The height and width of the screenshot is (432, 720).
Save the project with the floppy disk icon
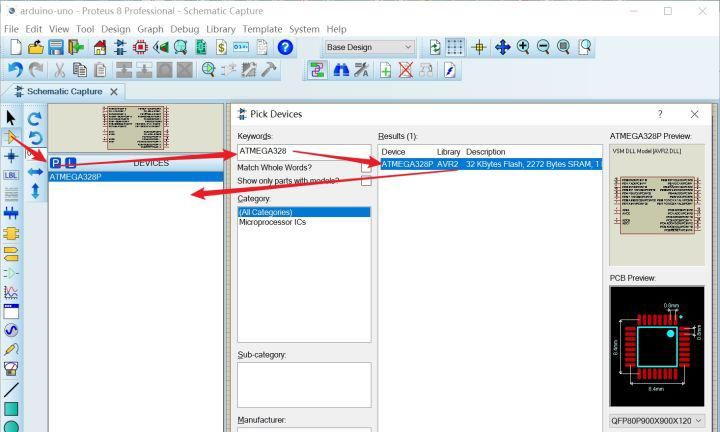click(x=56, y=47)
